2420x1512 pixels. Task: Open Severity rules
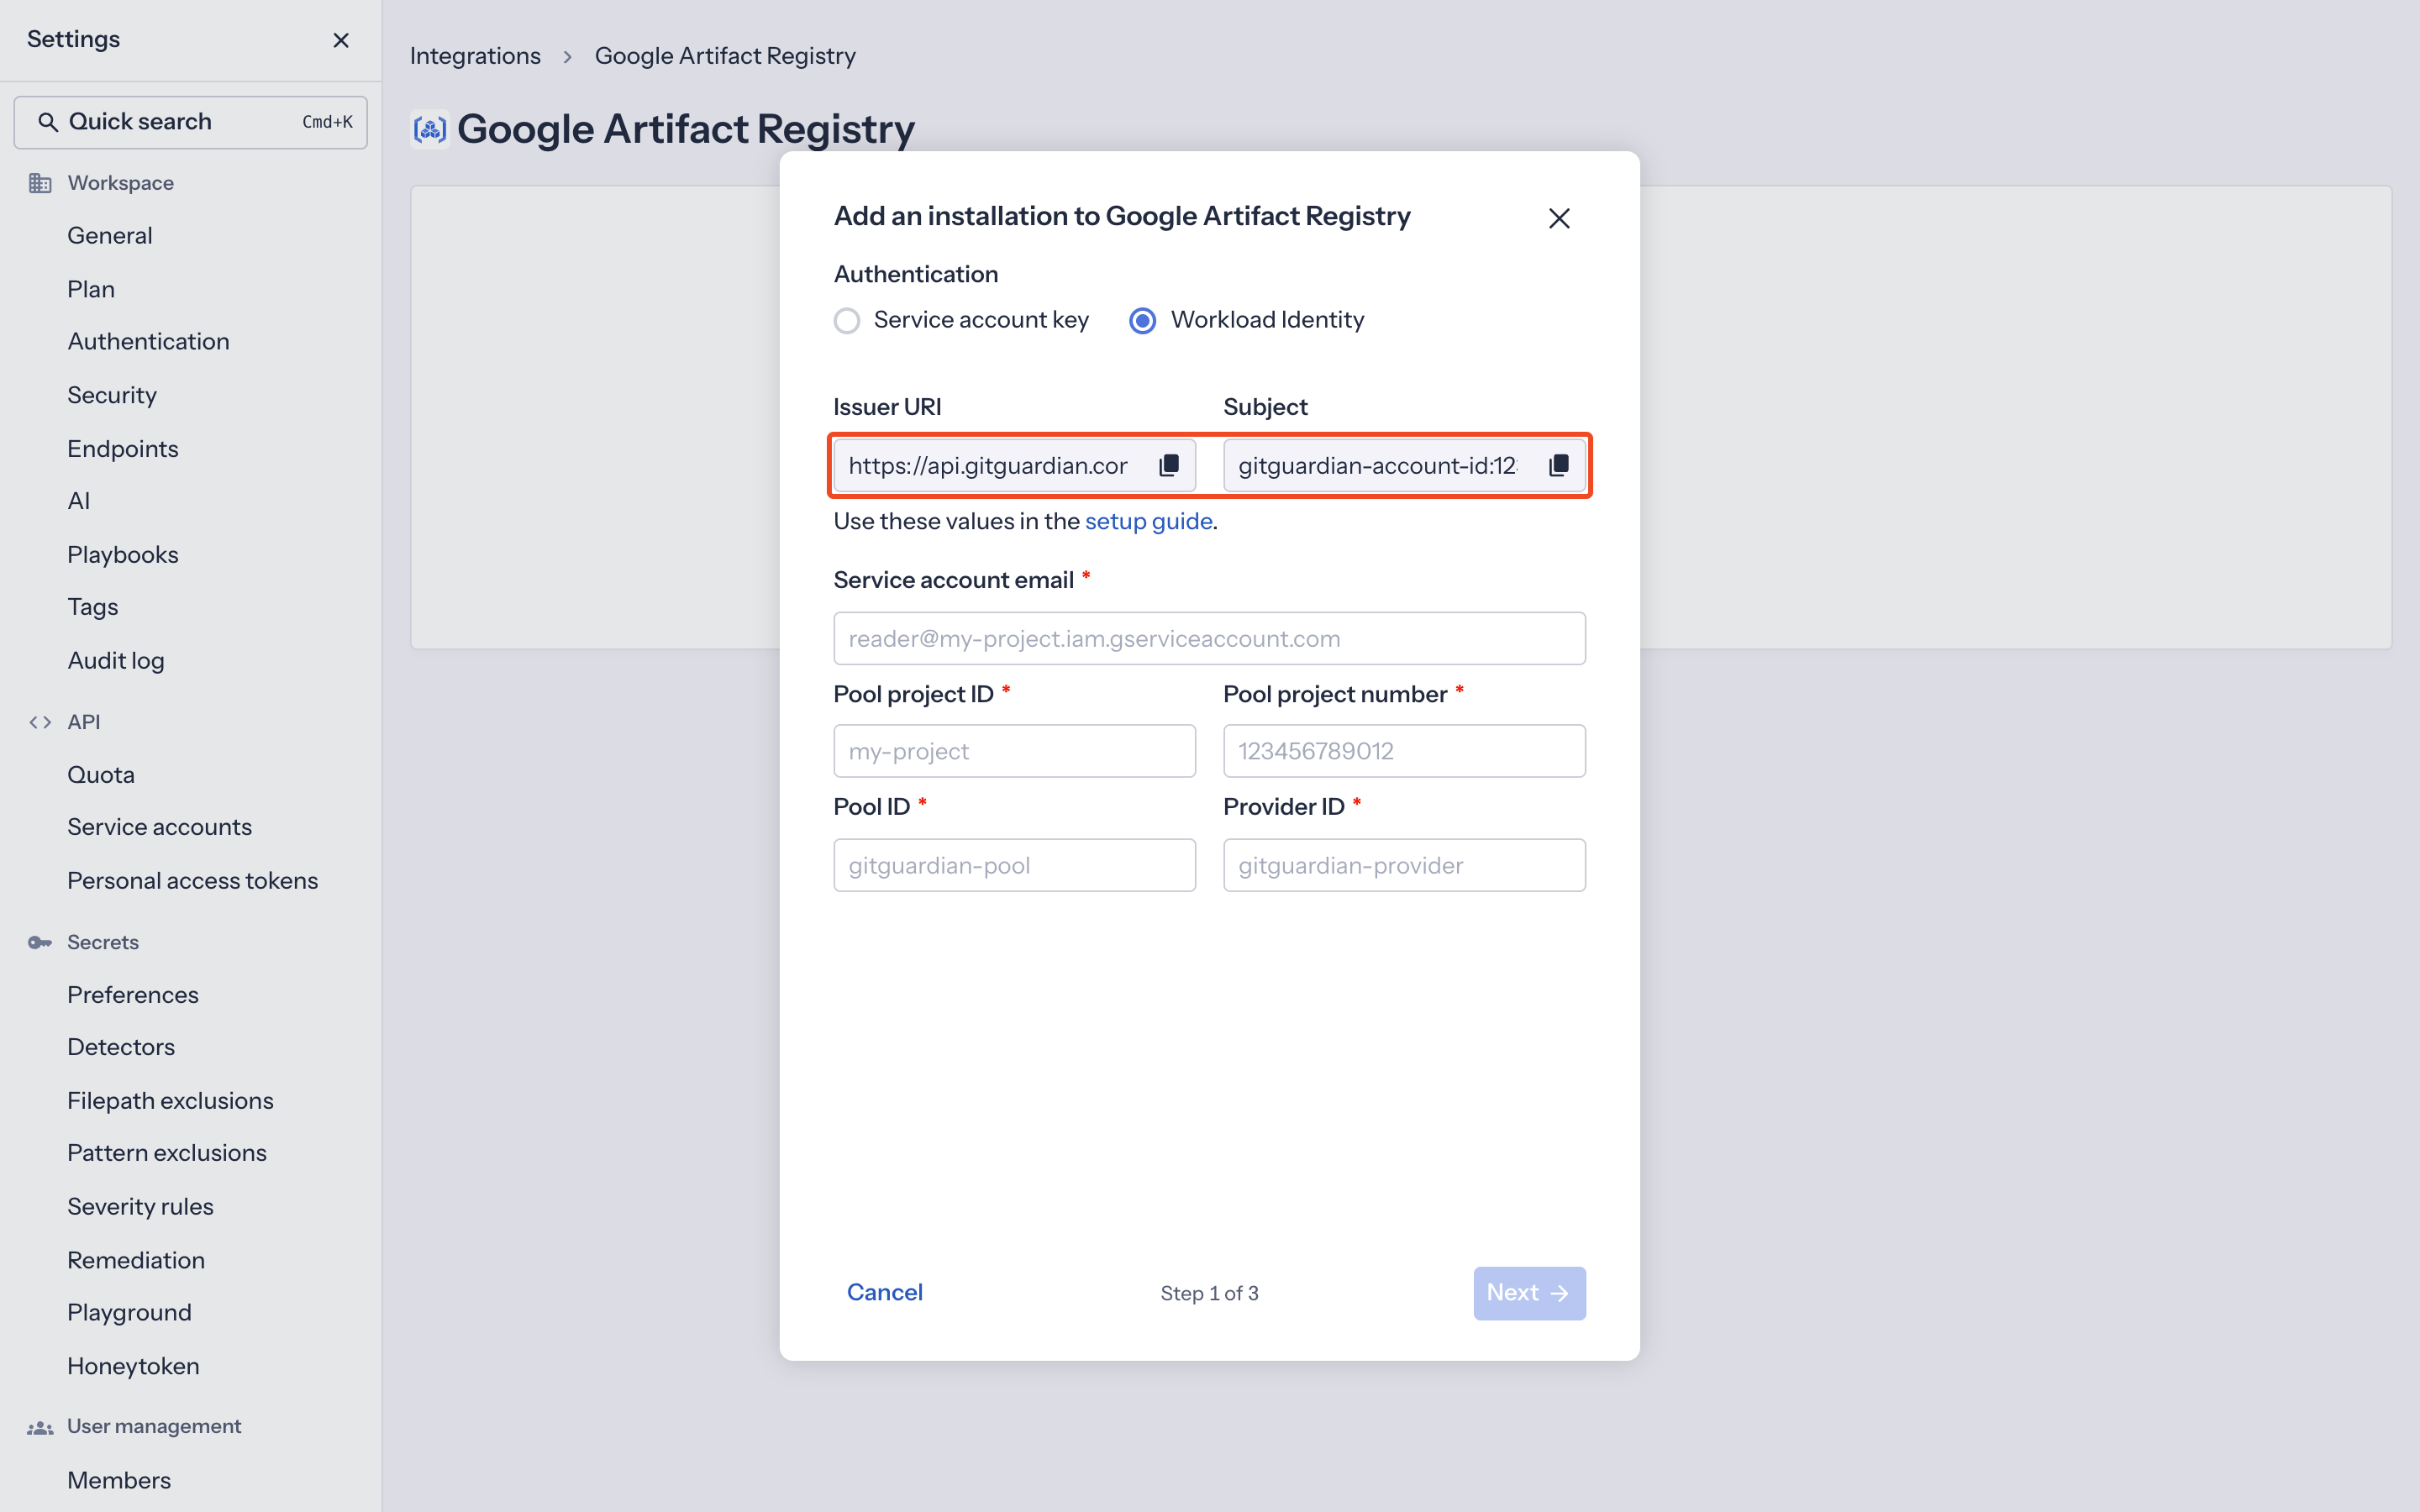click(x=141, y=1207)
